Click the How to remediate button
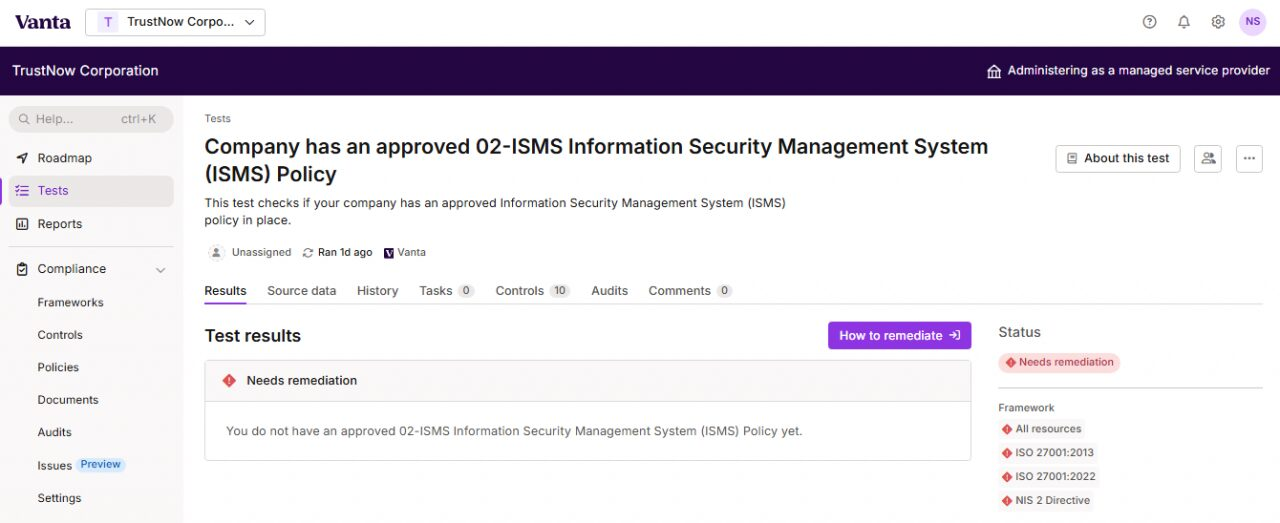 coord(899,336)
